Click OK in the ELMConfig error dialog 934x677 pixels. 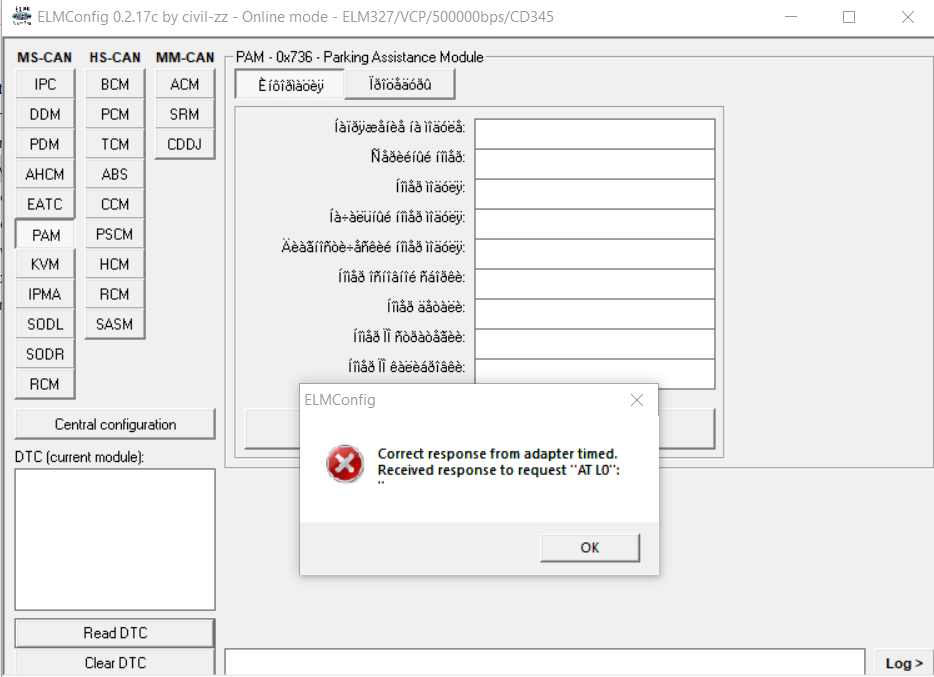pos(589,547)
